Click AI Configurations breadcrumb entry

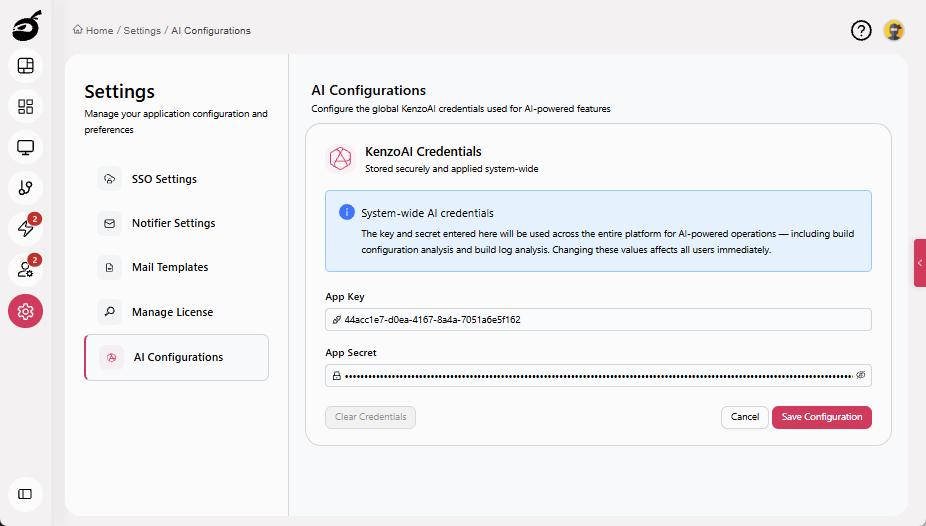(x=211, y=31)
